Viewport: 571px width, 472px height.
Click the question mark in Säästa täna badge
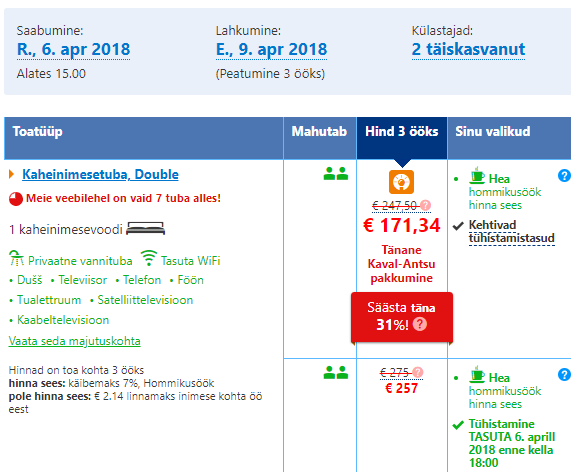tap(420, 324)
